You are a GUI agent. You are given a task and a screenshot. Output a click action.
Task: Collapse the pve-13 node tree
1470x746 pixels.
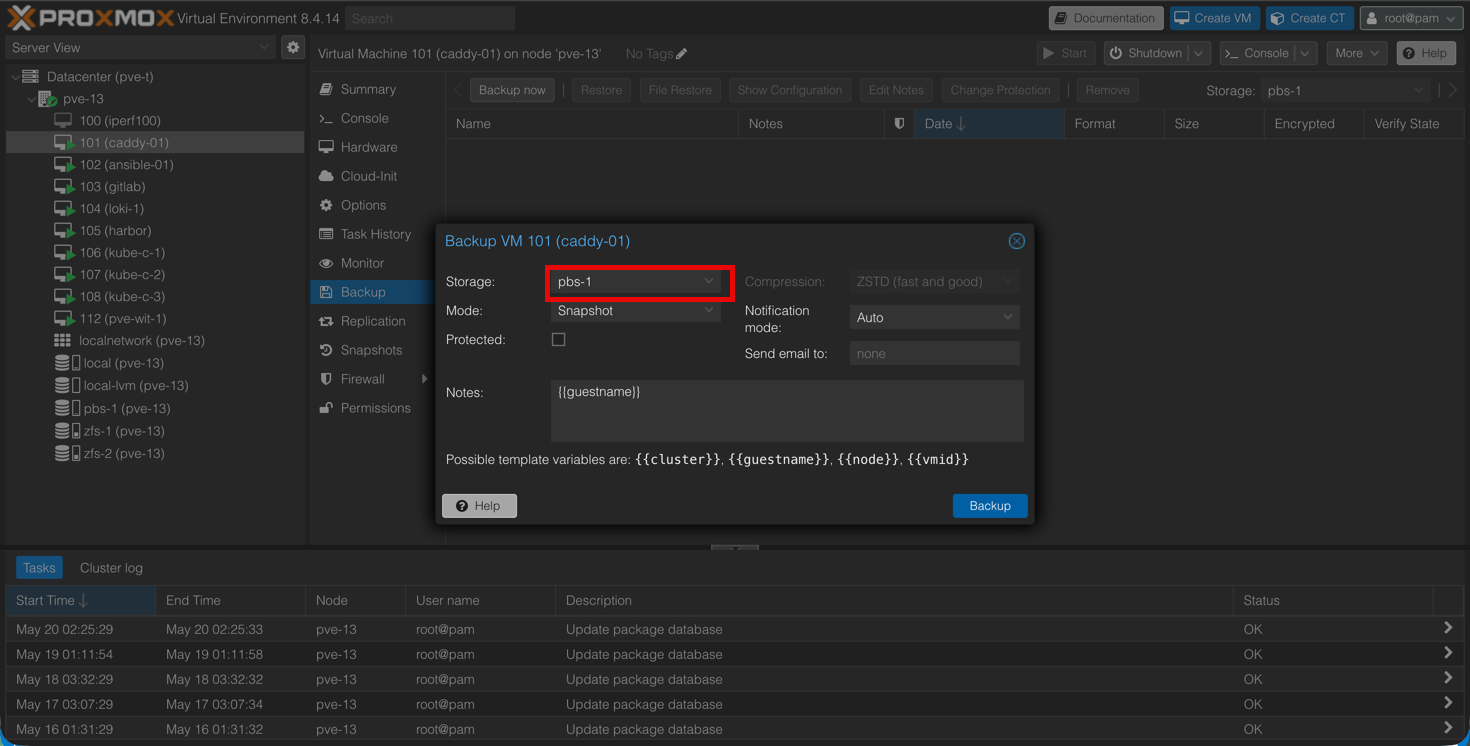(x=30, y=99)
